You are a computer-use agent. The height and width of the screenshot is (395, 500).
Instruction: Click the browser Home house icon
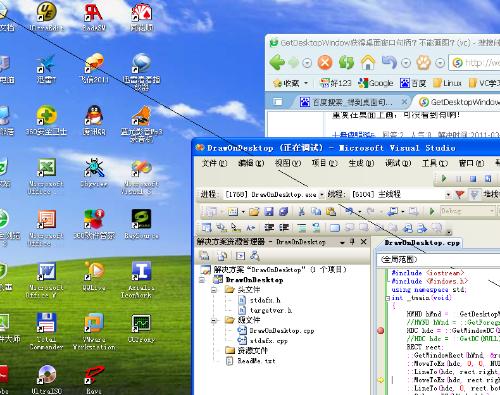pyautogui.click(x=368, y=62)
